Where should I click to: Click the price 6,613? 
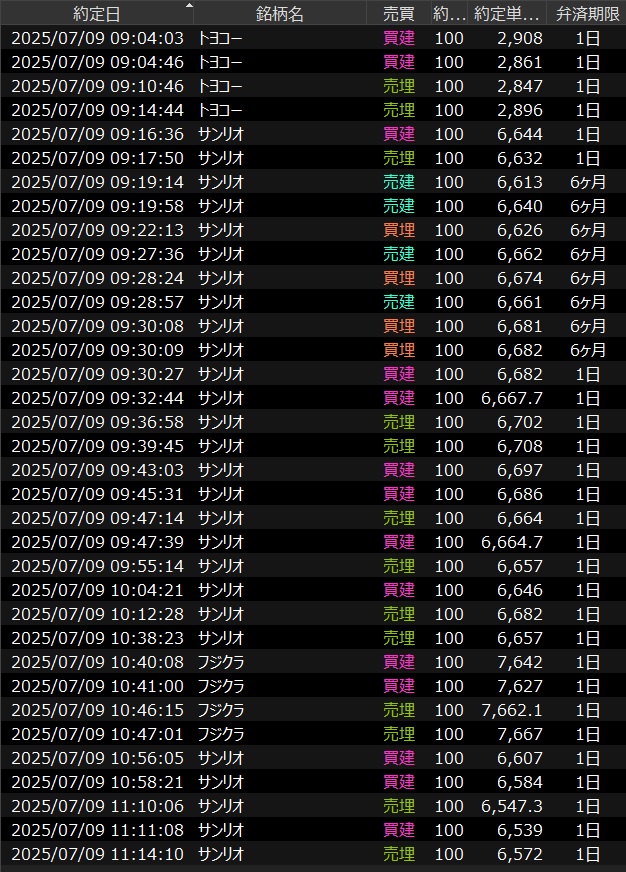click(x=520, y=182)
